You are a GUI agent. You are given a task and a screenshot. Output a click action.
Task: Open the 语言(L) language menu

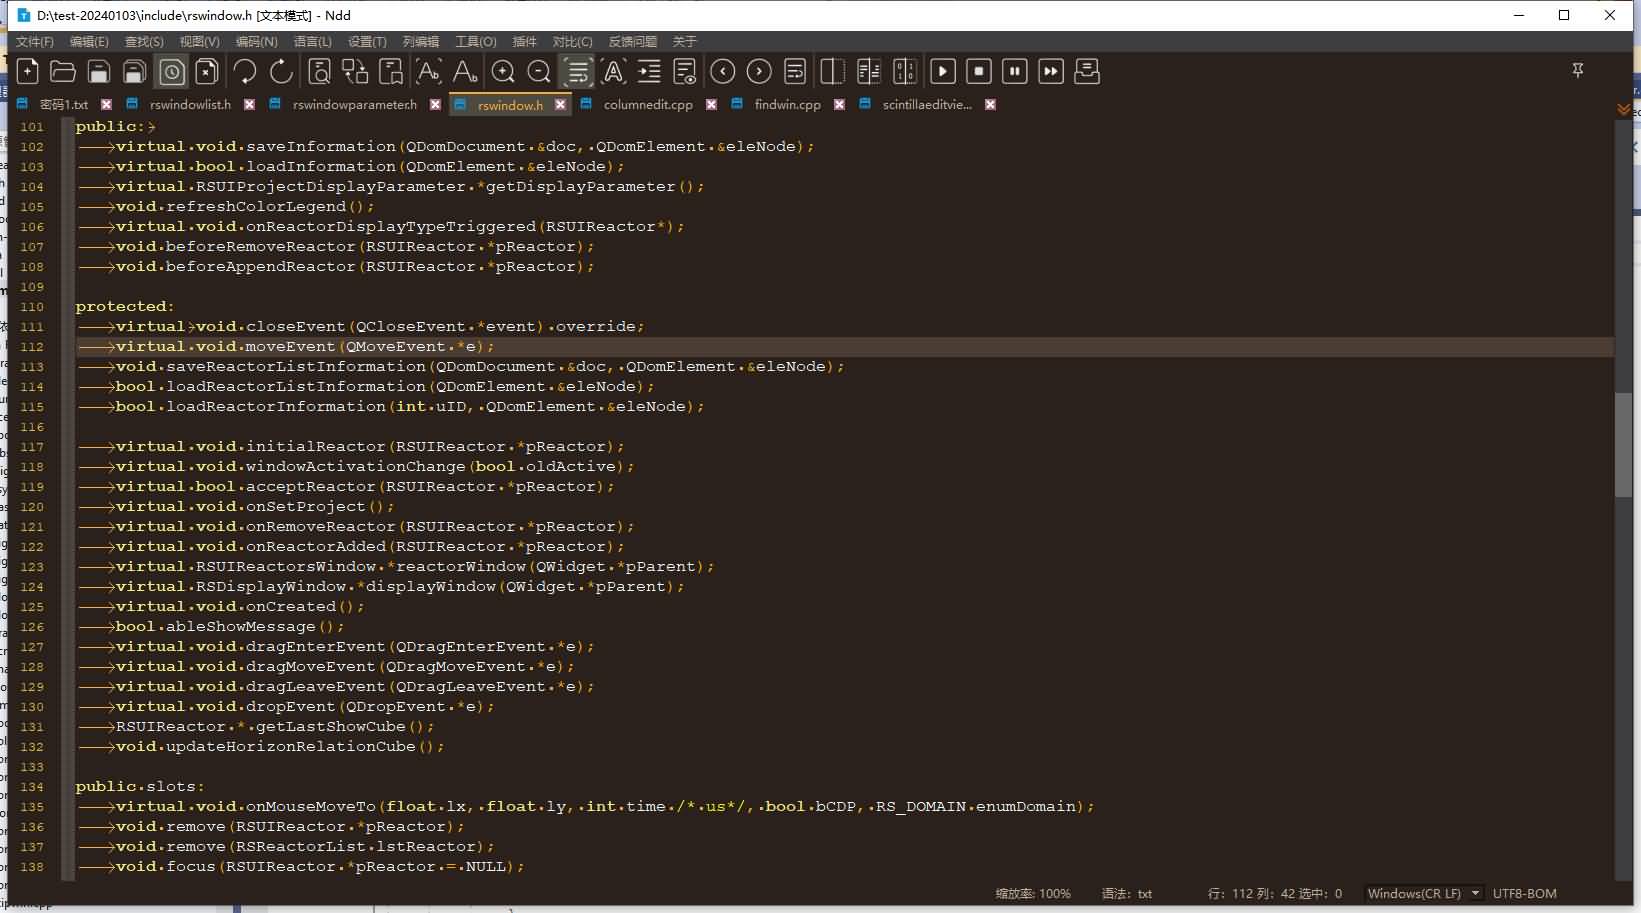pyautogui.click(x=312, y=41)
